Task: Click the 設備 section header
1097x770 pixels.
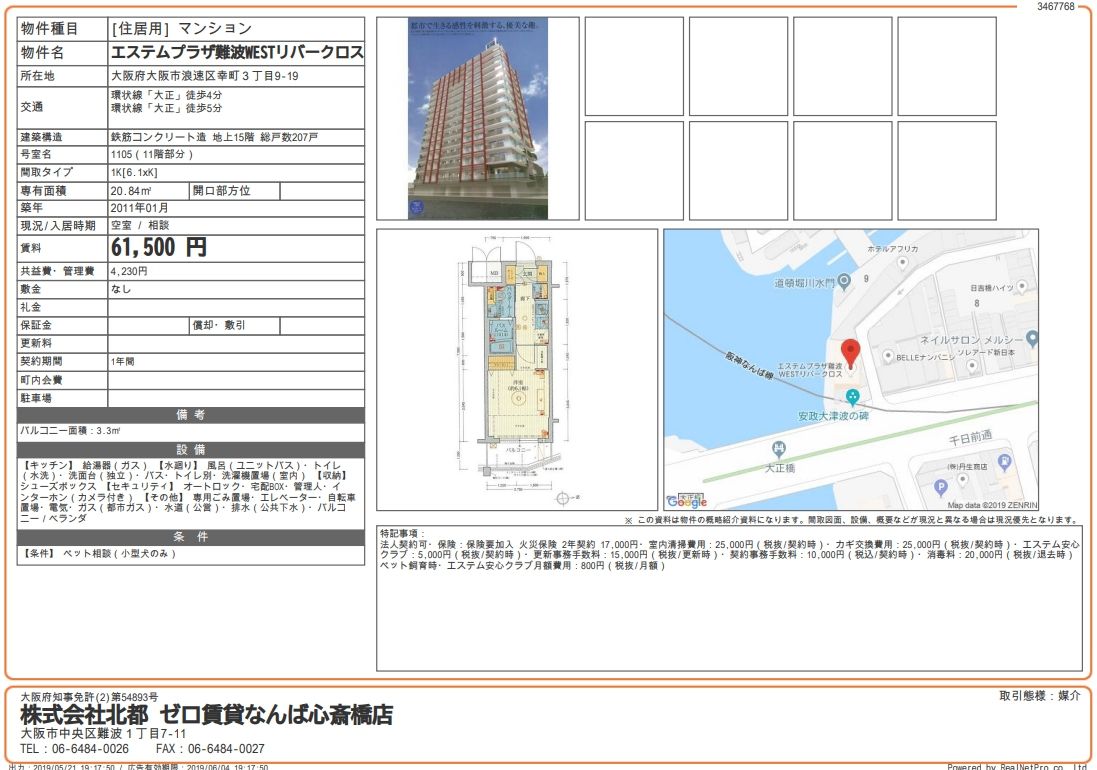Action: click(x=190, y=450)
